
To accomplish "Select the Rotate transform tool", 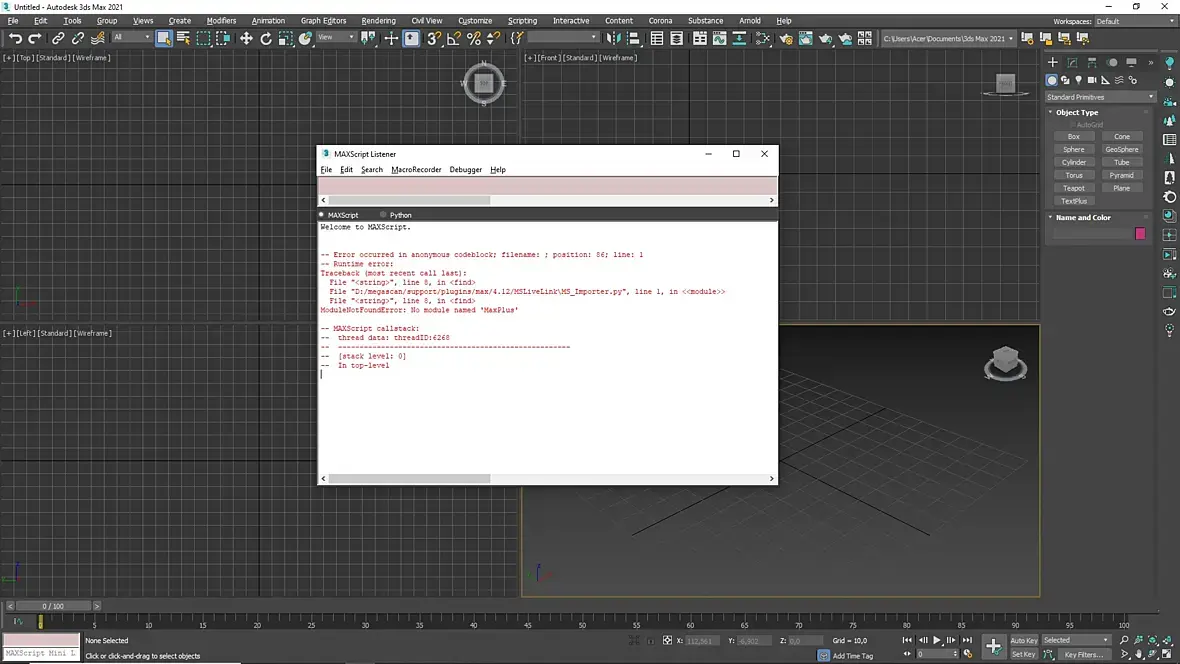I will coord(266,38).
